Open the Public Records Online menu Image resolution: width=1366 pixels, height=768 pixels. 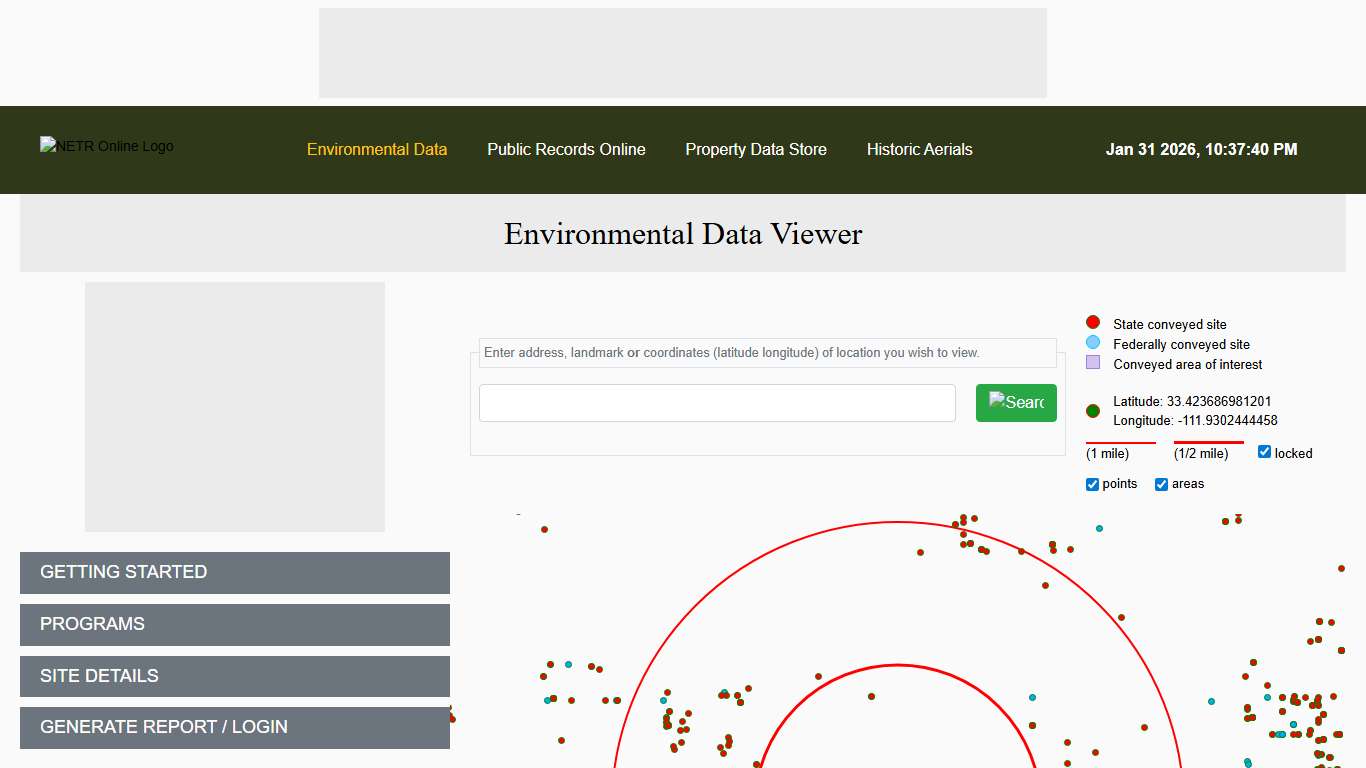tap(566, 149)
